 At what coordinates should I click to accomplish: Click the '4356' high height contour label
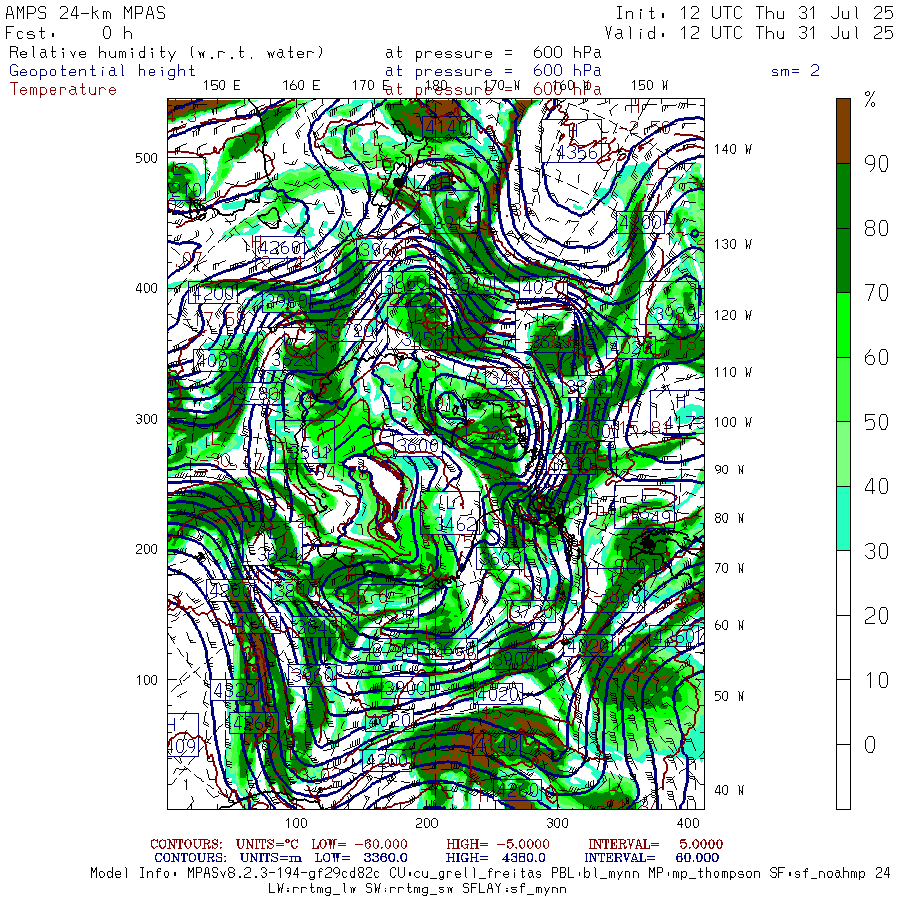[577, 153]
